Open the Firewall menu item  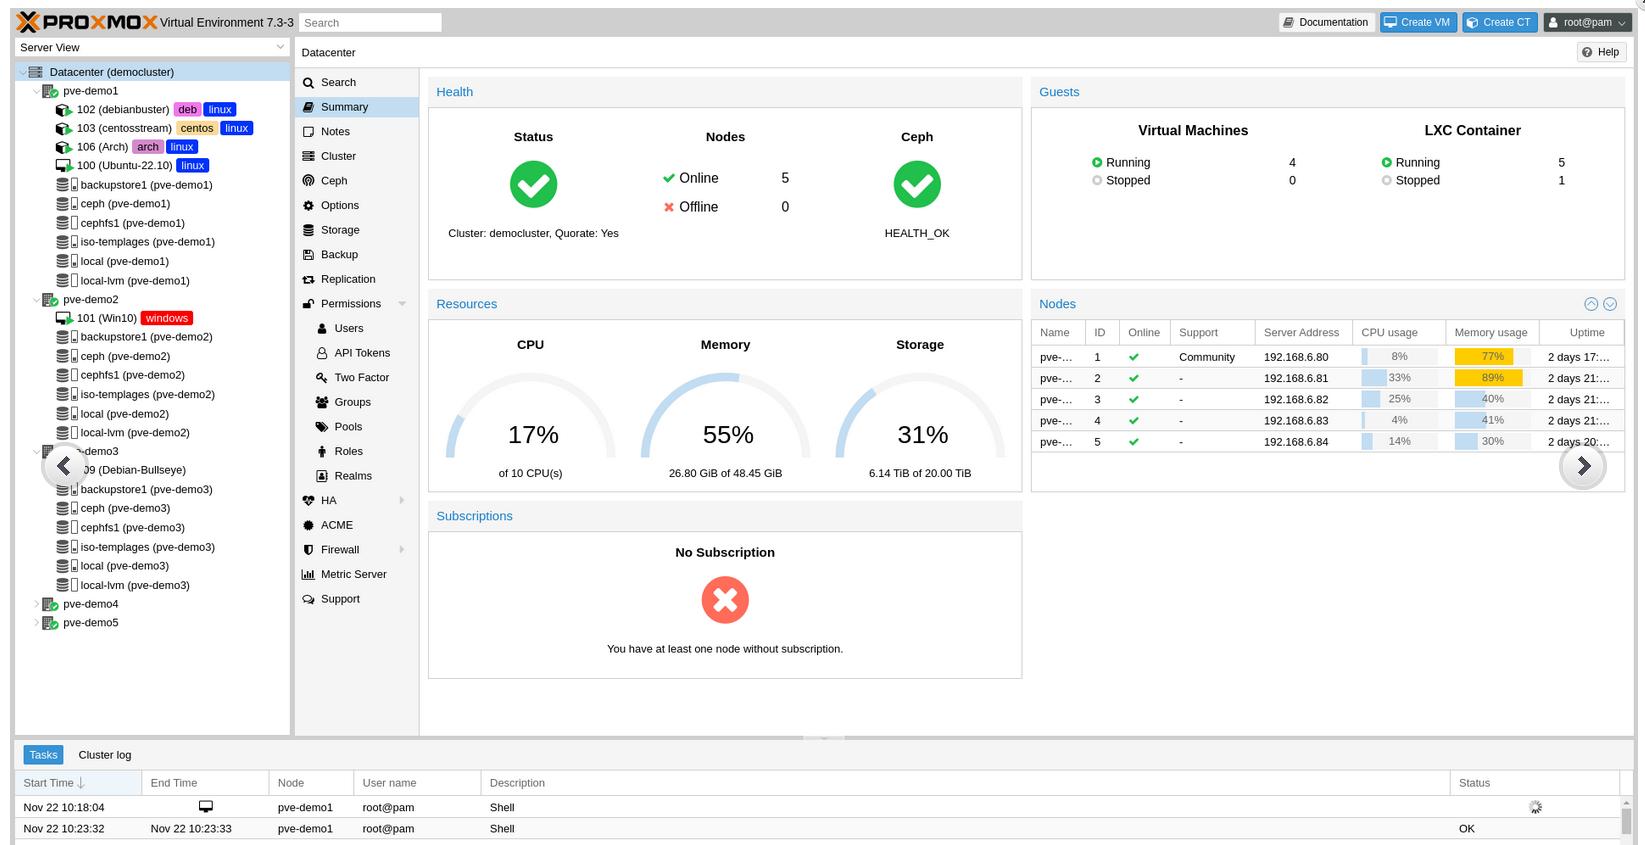(356, 549)
